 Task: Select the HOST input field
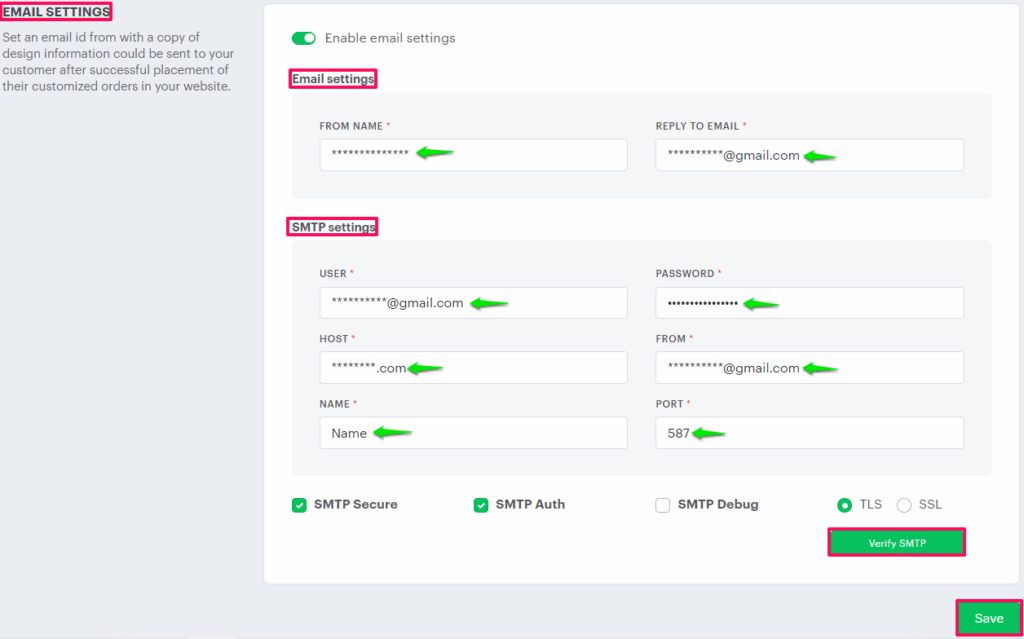(x=473, y=368)
